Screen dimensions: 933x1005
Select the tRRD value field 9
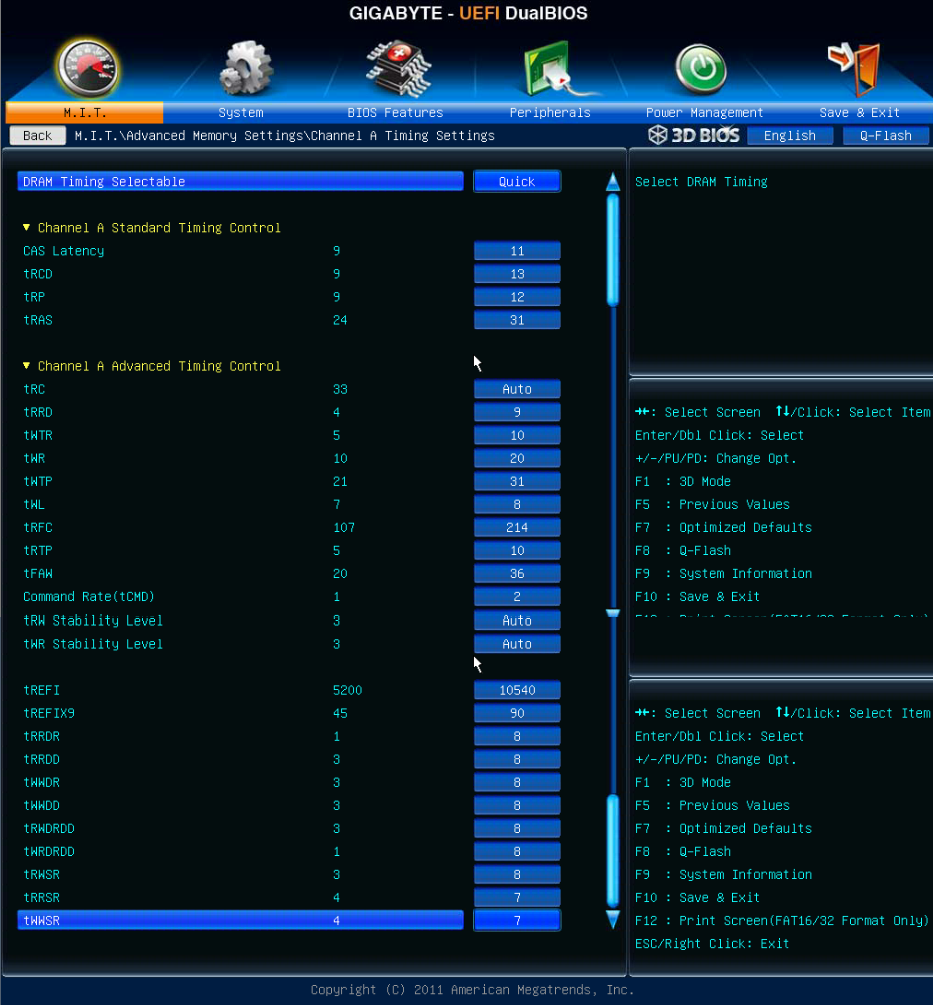point(517,412)
